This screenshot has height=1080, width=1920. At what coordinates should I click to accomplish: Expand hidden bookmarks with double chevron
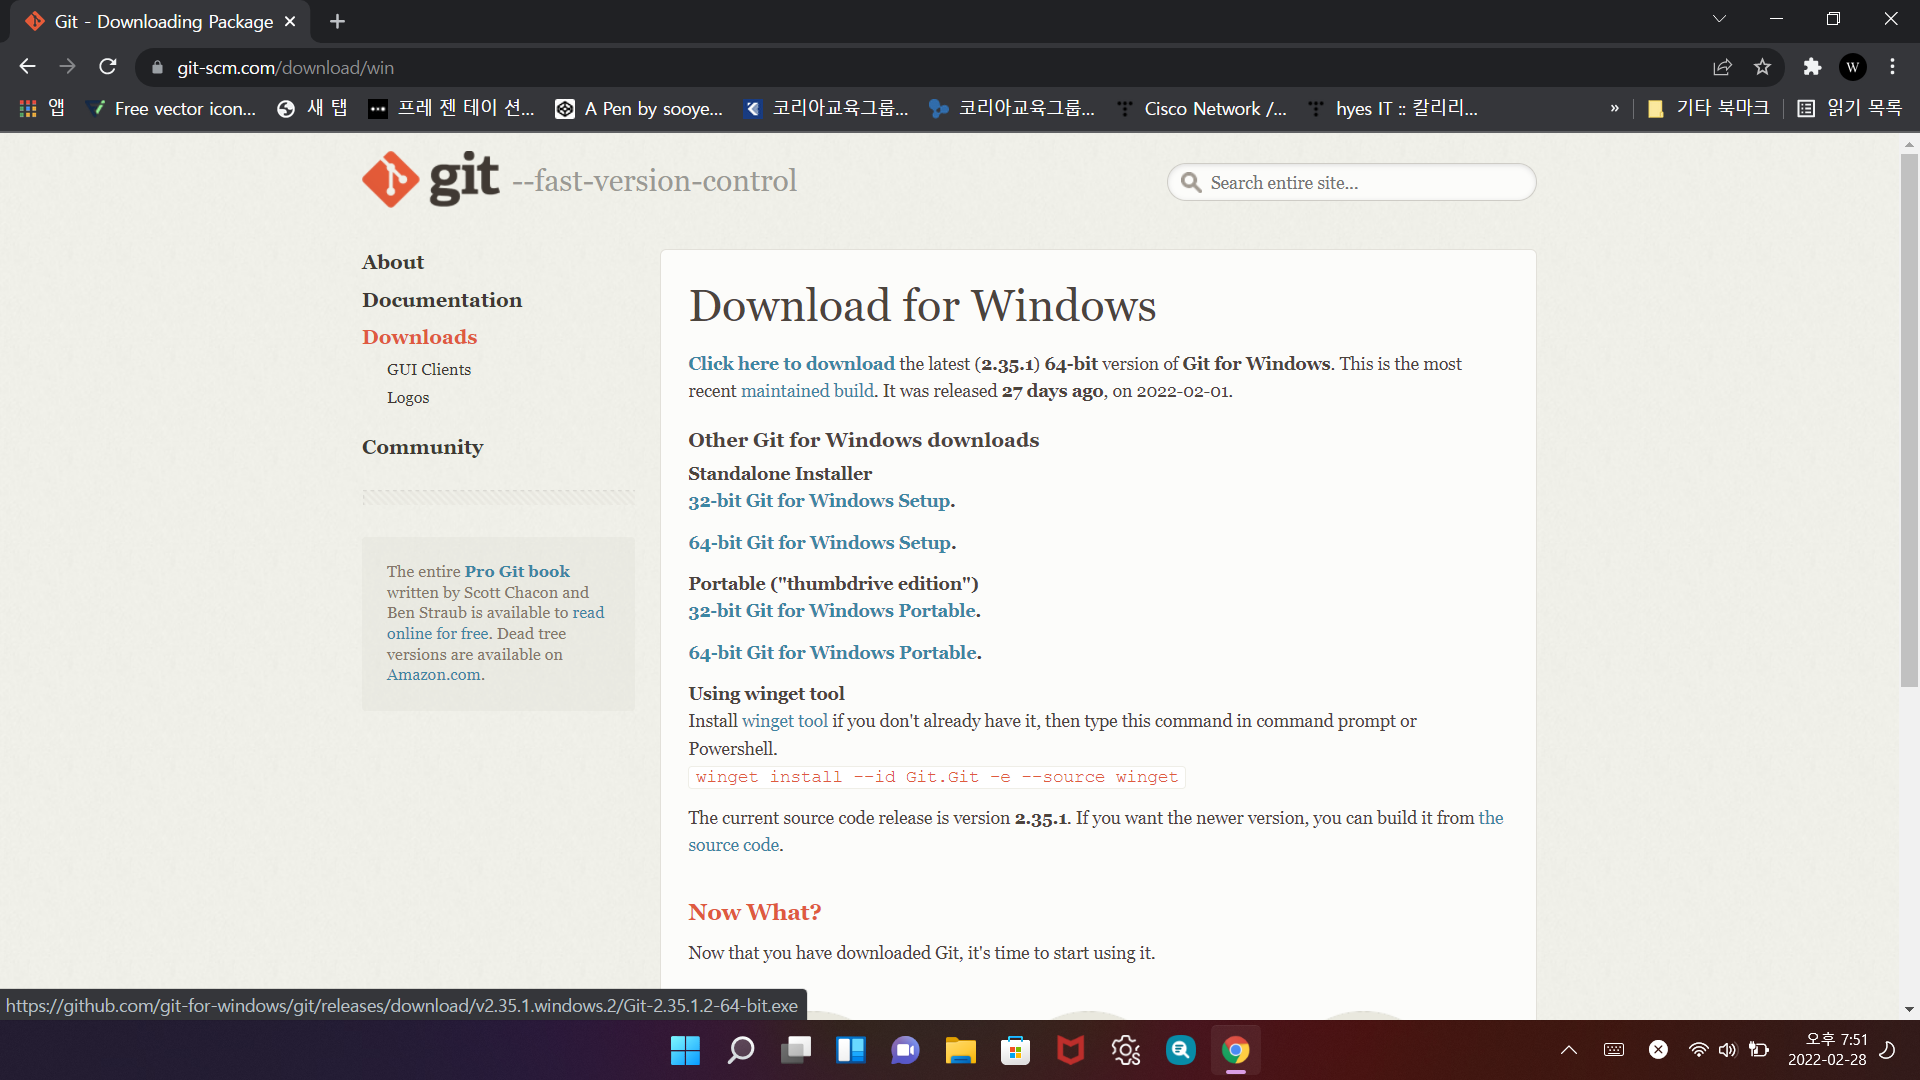[1614, 108]
